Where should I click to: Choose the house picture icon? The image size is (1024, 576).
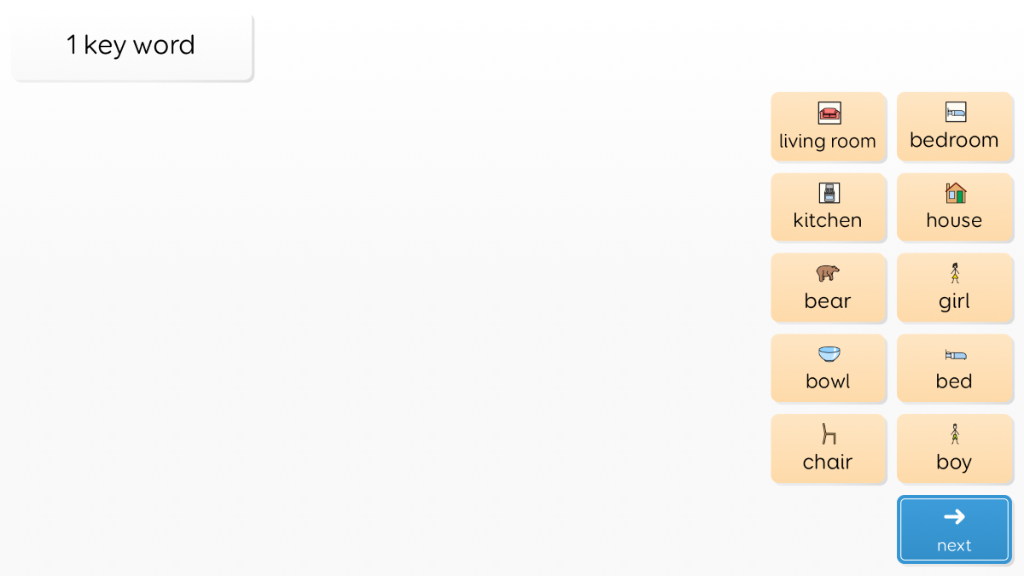955,193
